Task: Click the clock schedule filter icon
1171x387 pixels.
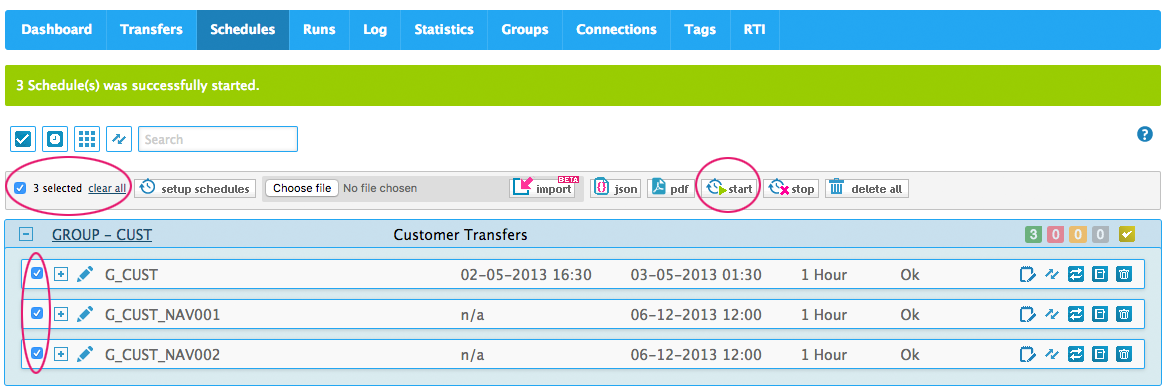Action: tap(55, 139)
